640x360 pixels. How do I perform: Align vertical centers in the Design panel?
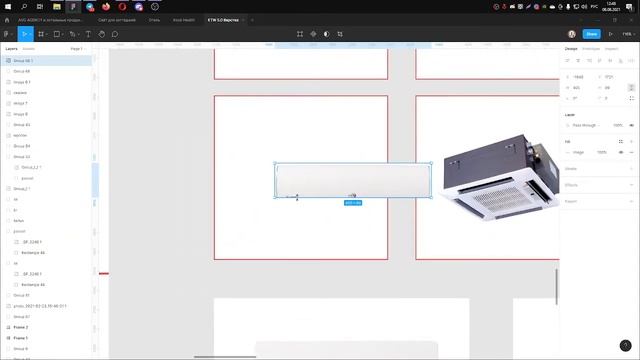(x=610, y=60)
